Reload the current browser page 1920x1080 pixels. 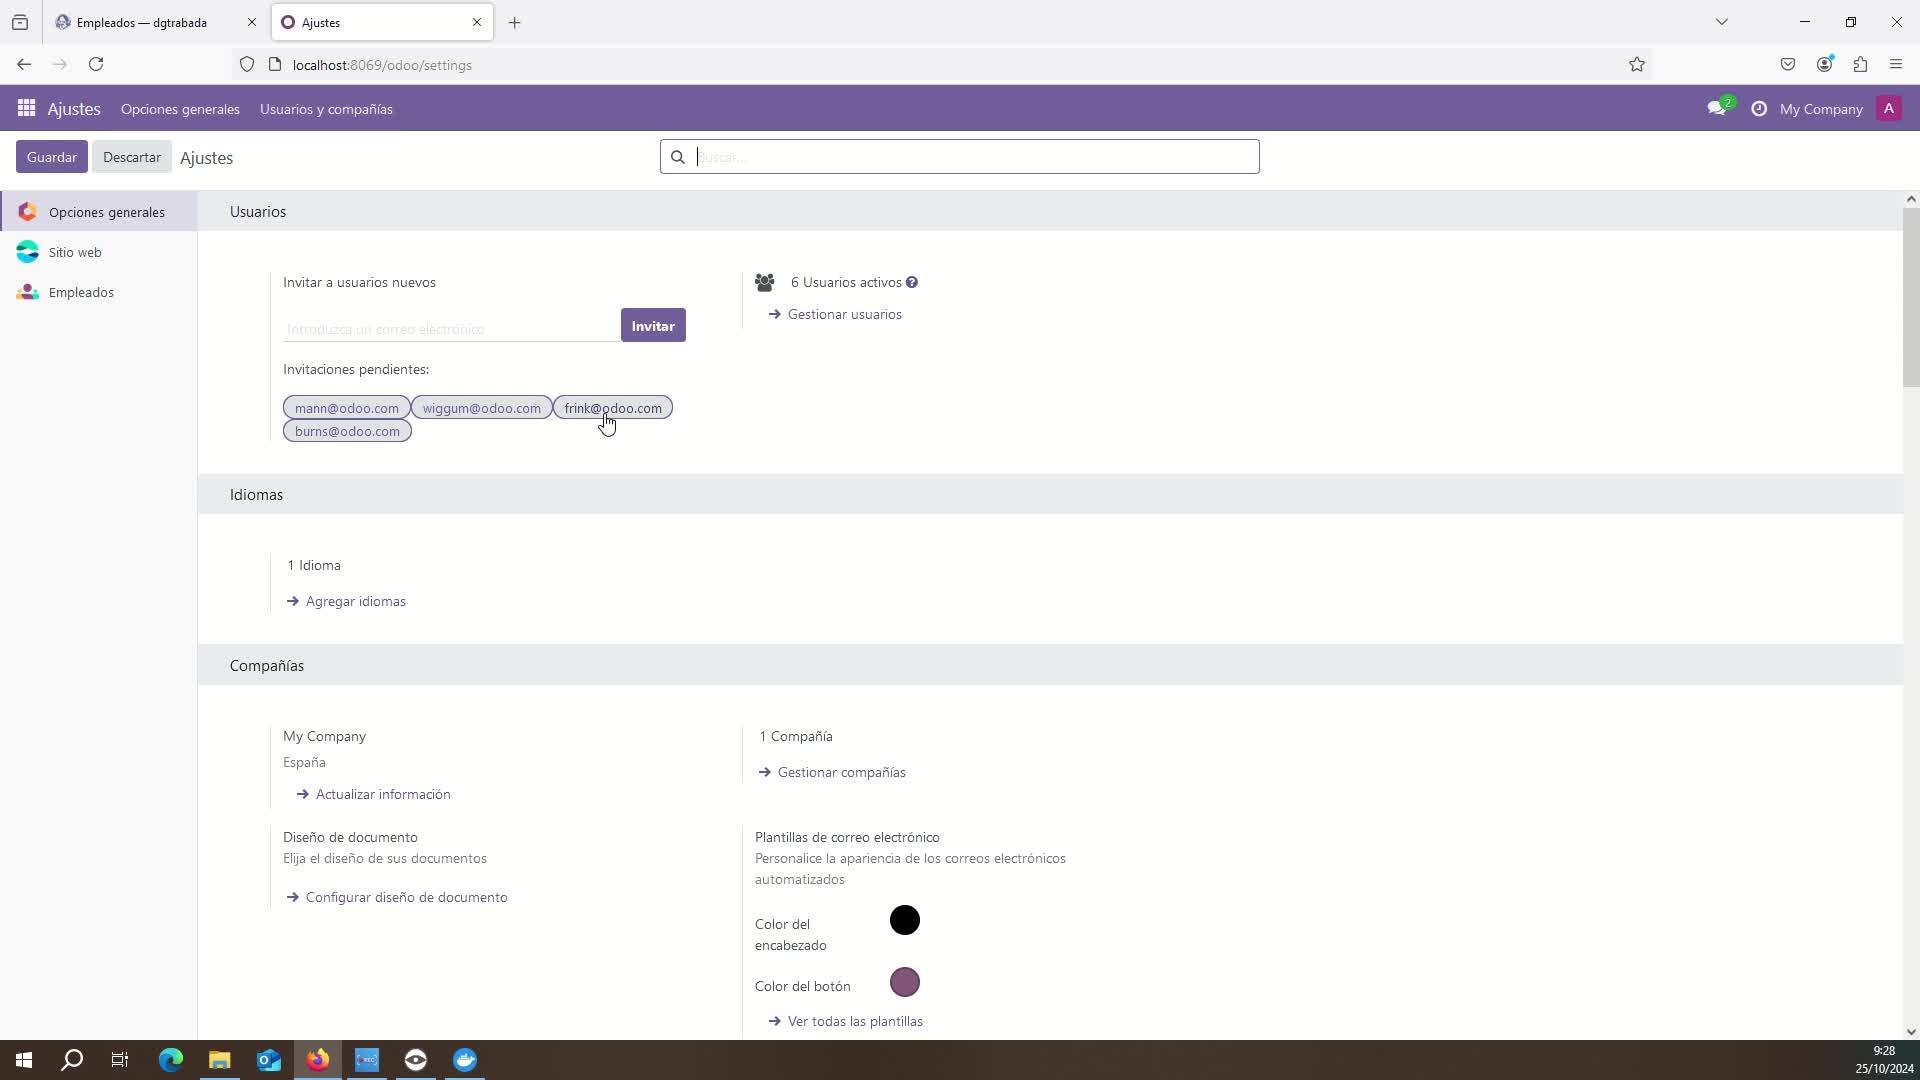click(96, 65)
